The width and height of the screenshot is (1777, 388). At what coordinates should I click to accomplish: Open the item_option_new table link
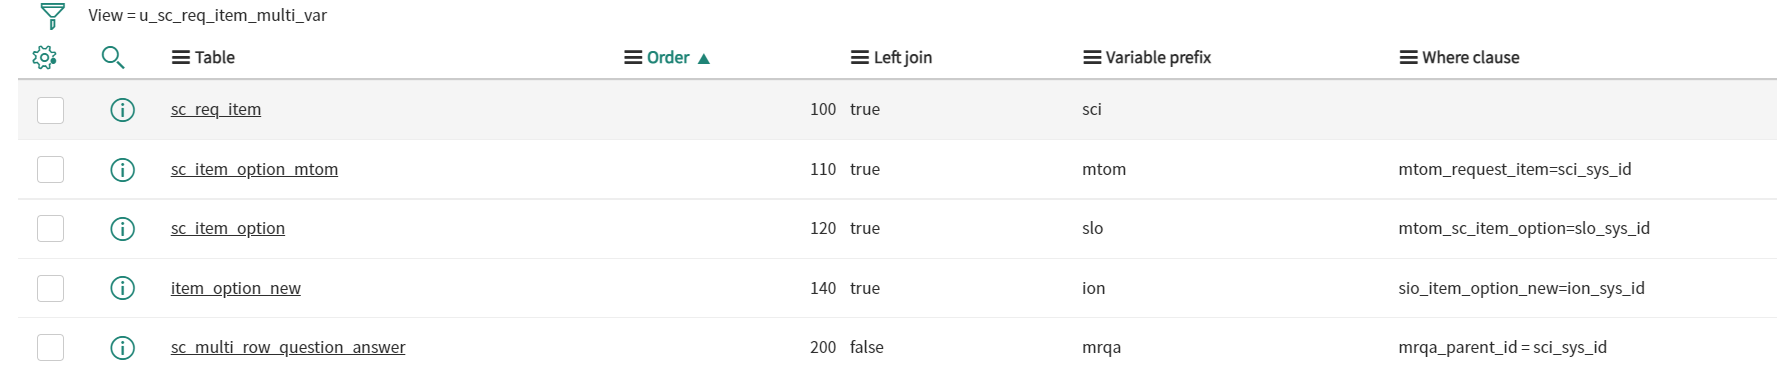(236, 288)
